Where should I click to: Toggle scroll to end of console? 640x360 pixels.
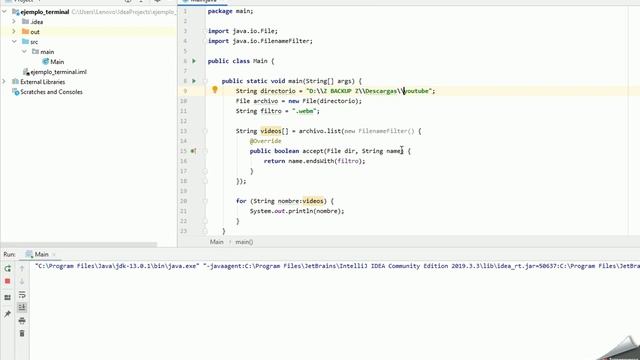point(22,307)
